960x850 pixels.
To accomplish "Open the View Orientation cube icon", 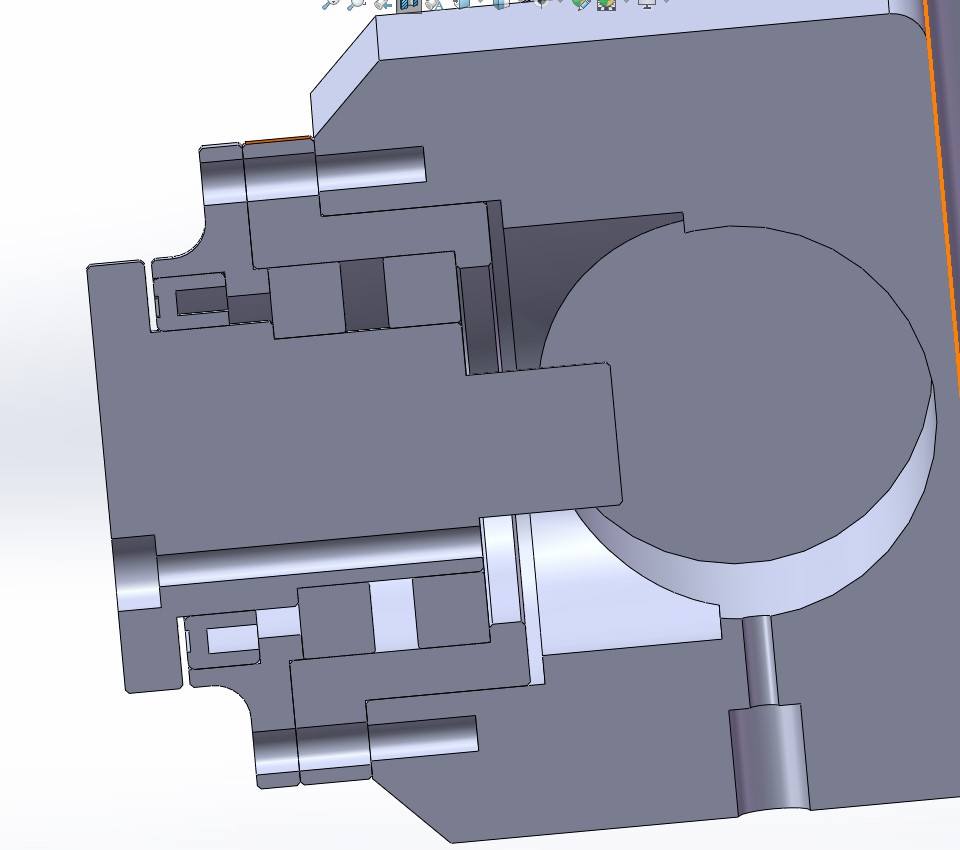I will (462, 4).
